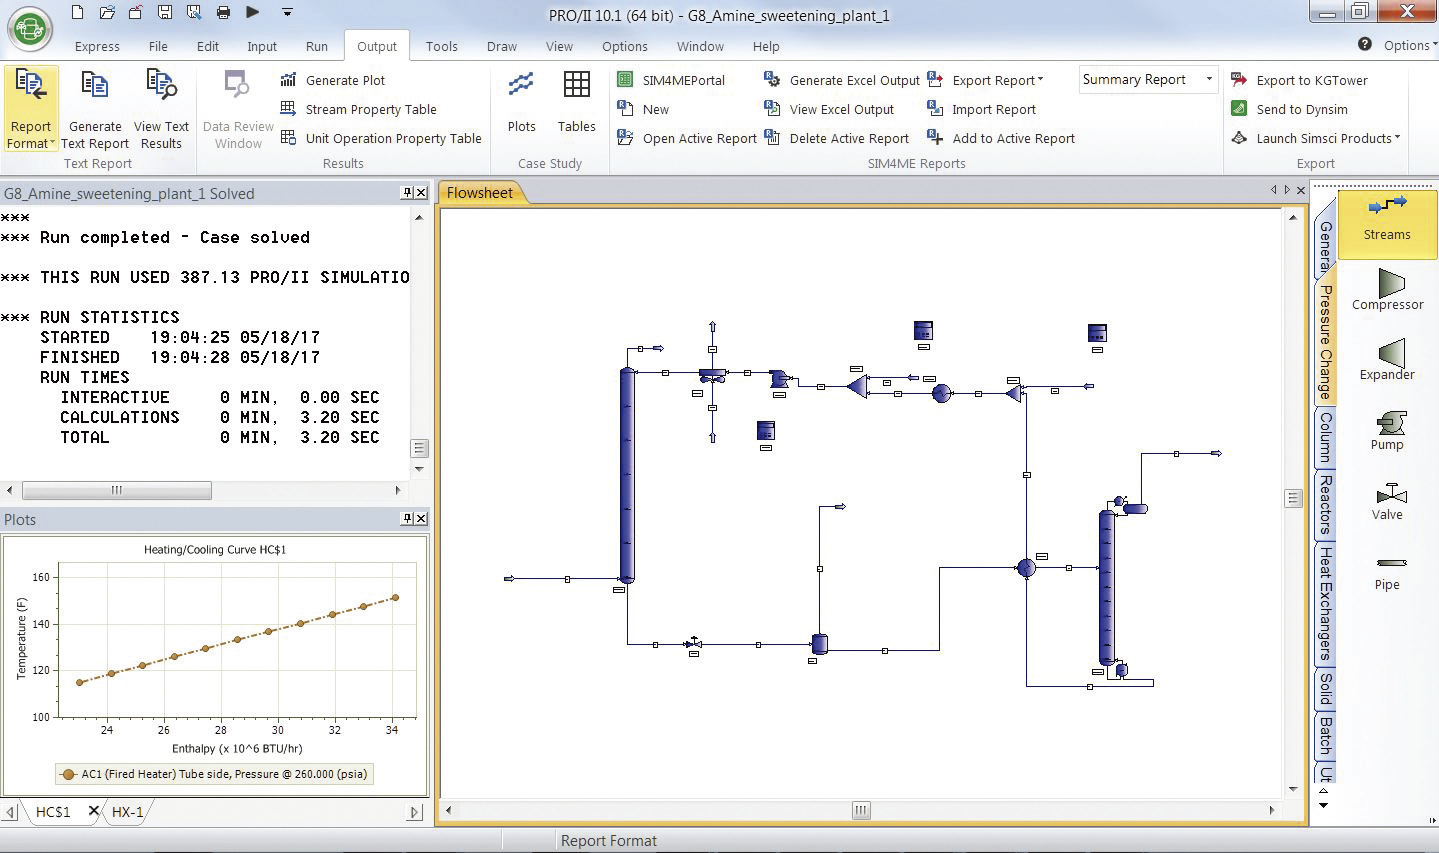Open the Tables case study icon
The image size is (1439, 853).
tap(576, 101)
